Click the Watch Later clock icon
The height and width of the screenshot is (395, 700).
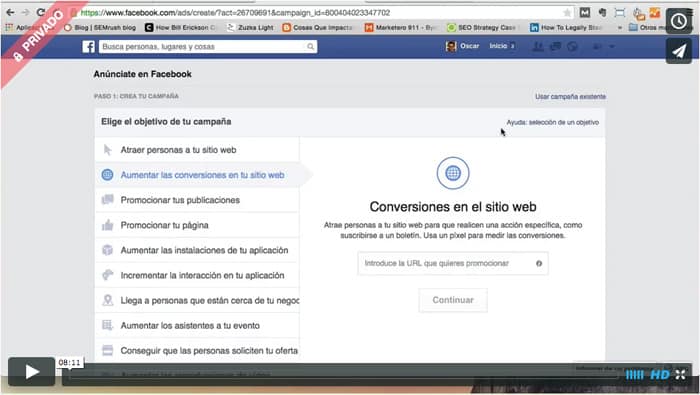[679, 21]
